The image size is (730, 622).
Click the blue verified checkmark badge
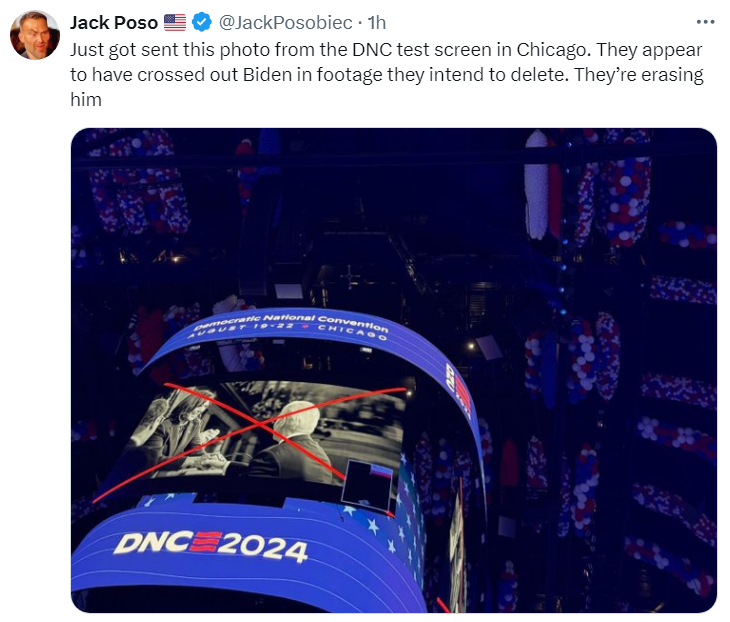[x=202, y=22]
